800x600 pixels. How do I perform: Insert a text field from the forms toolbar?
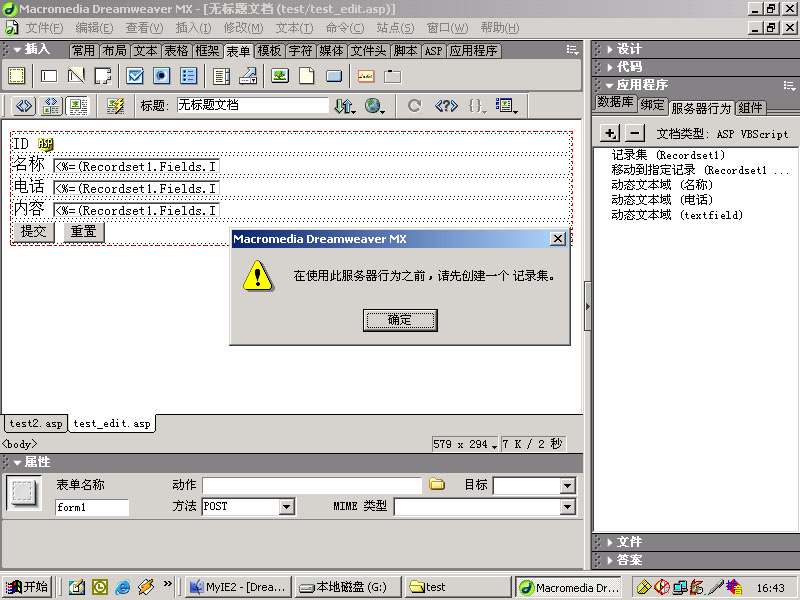pyautogui.click(x=48, y=75)
